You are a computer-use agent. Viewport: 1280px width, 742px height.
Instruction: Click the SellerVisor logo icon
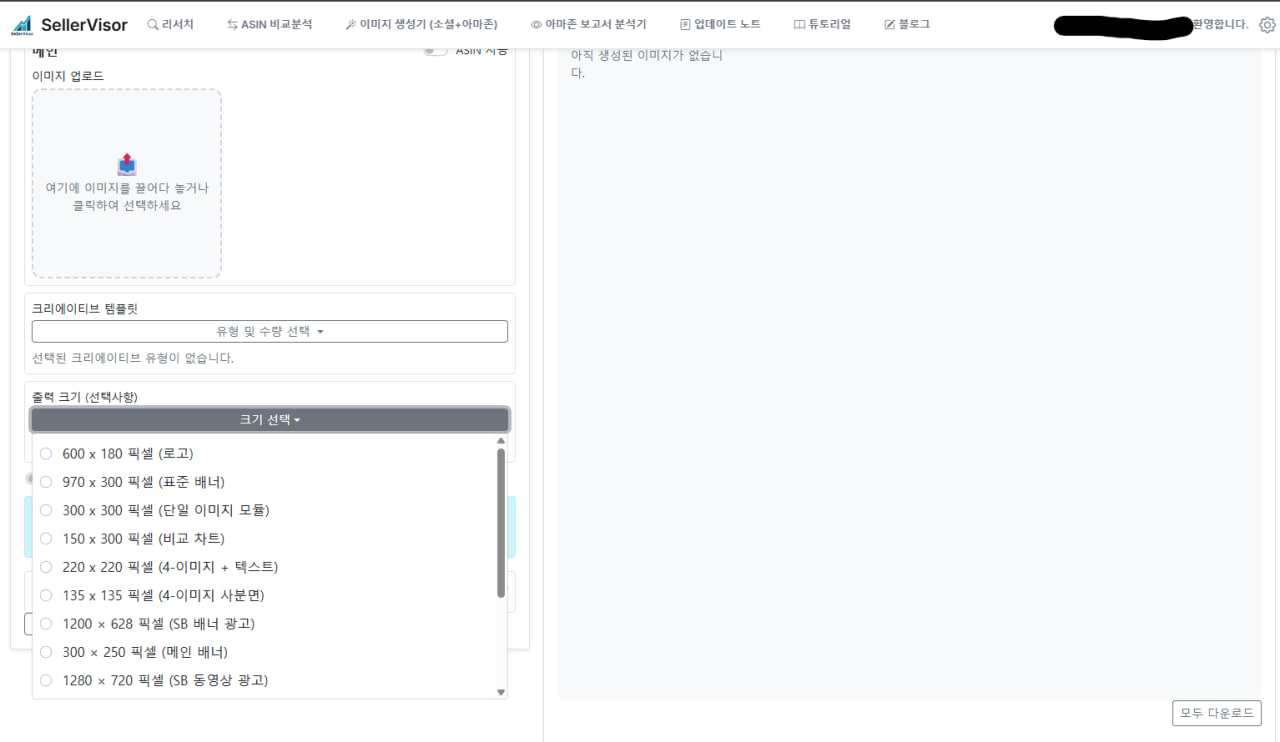pyautogui.click(x=21, y=25)
